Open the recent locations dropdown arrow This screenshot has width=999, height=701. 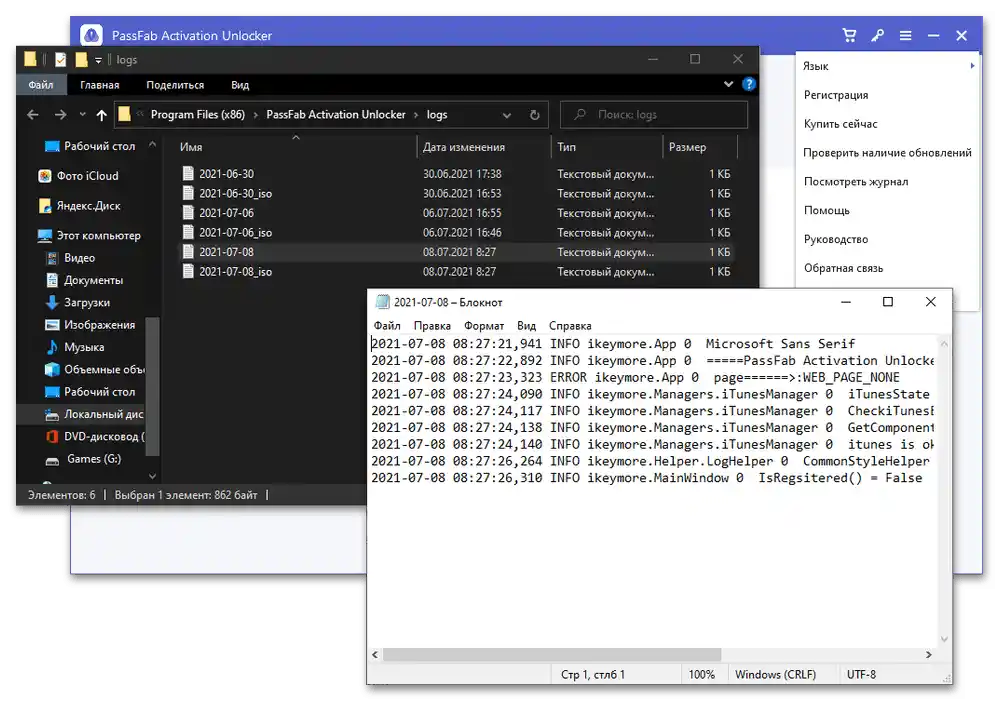coord(82,115)
